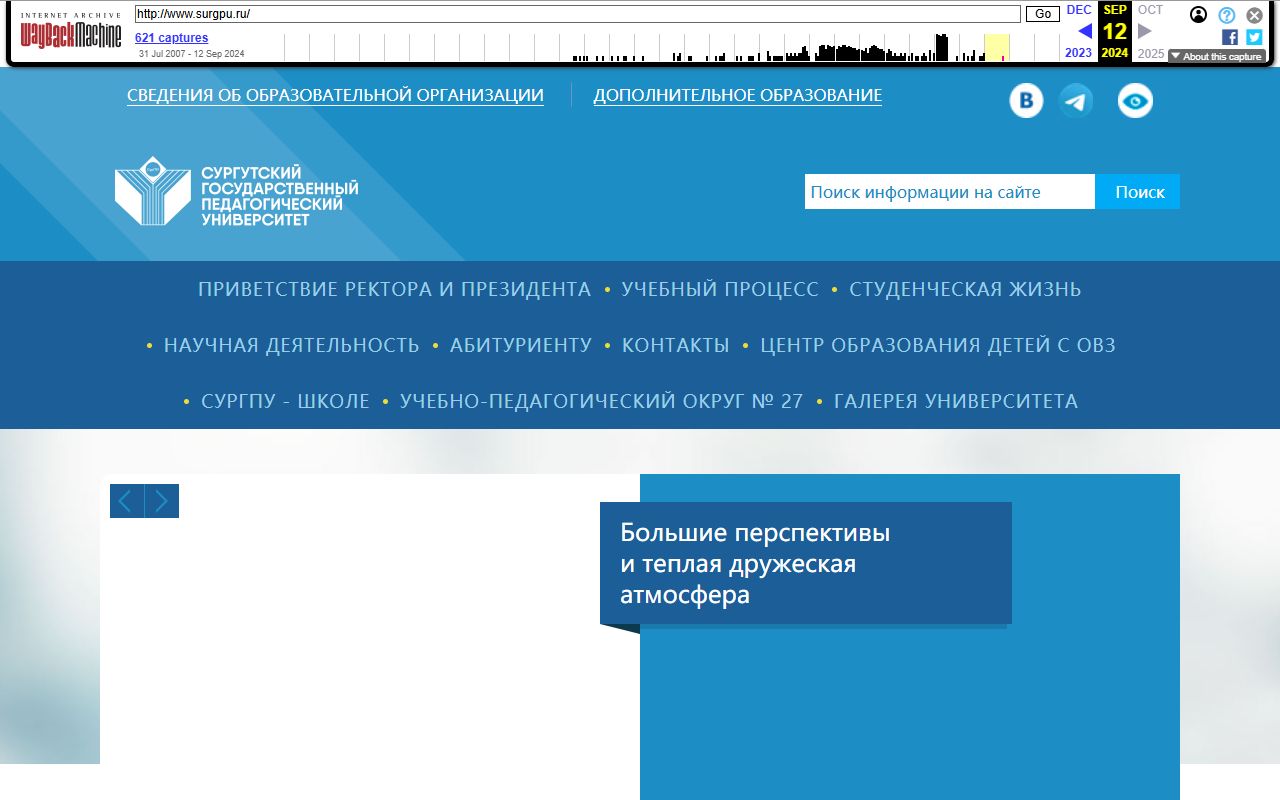Open the Wayback help question icon

pos(1227,15)
